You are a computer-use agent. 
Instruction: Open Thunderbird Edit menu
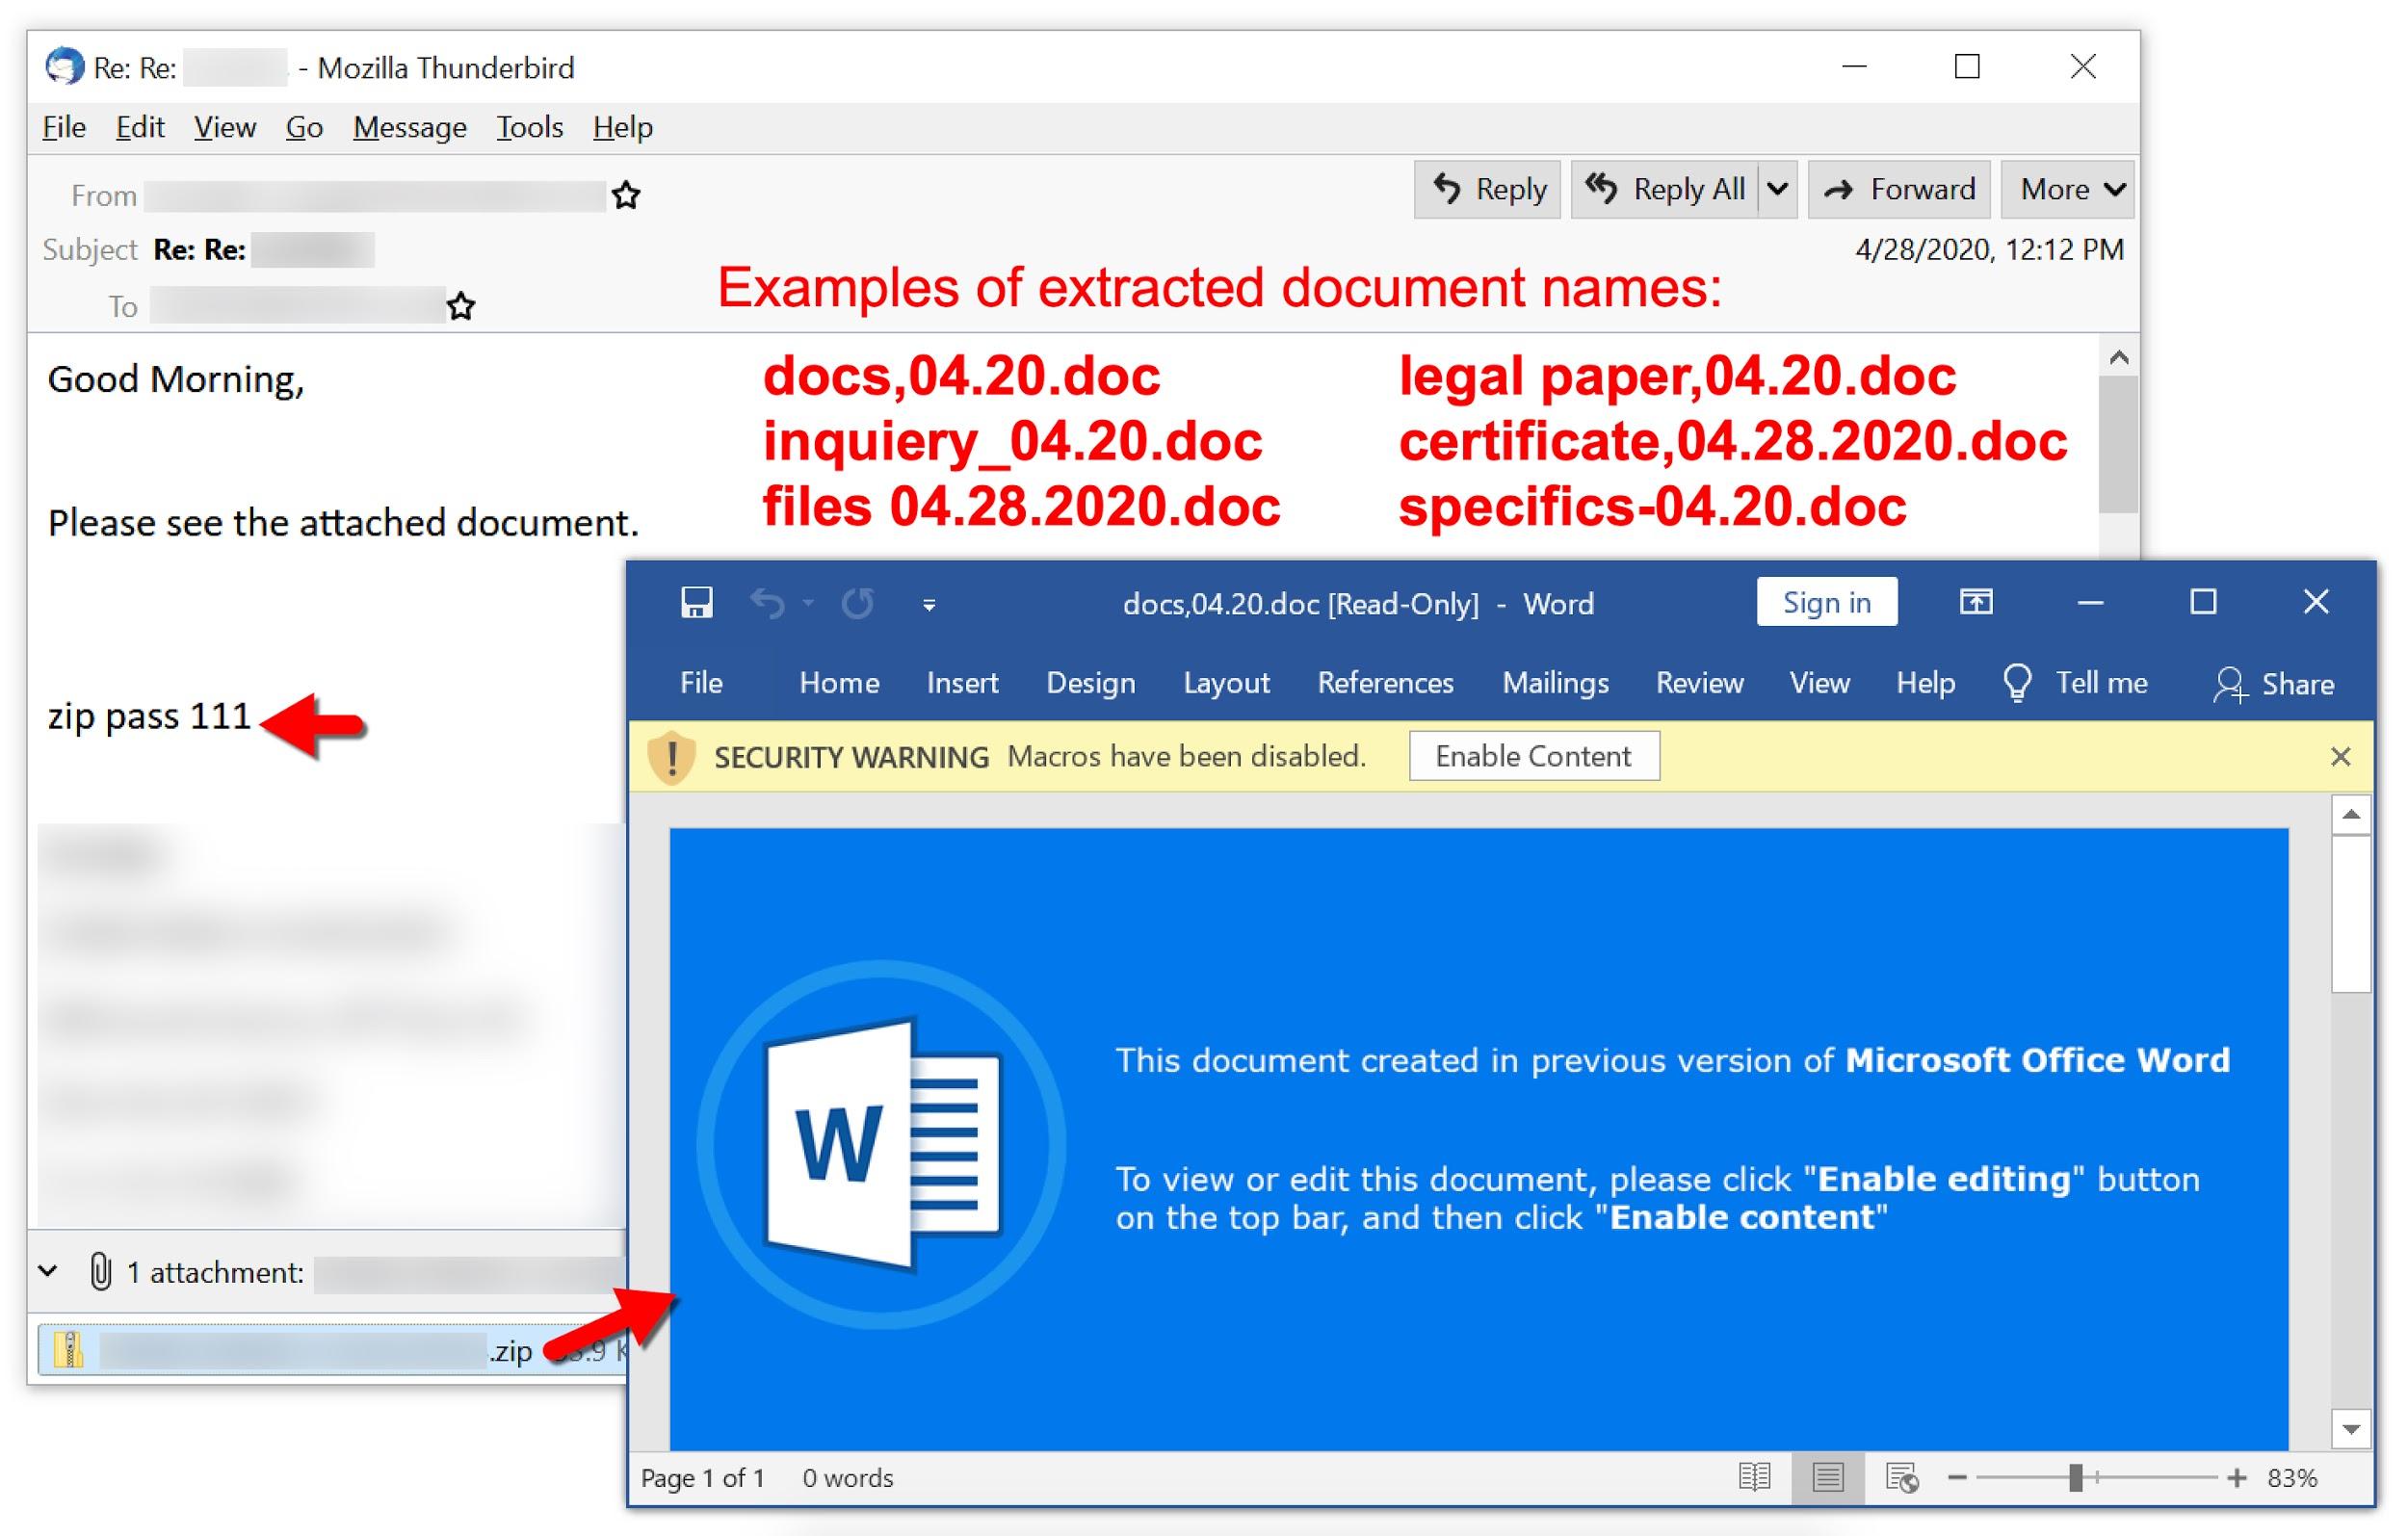(140, 127)
